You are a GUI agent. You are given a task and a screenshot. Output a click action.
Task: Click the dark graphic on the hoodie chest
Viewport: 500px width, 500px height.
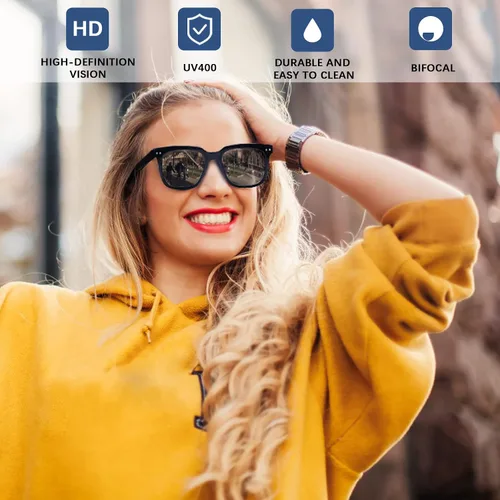[x=200, y=397]
